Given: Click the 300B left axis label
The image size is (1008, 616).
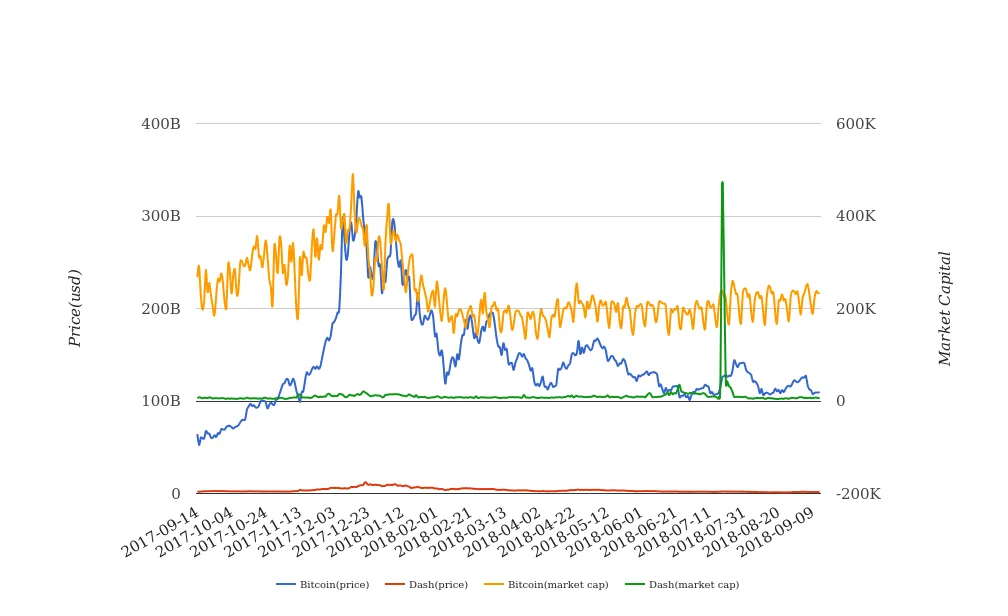Looking at the screenshot, I should pos(161,216).
